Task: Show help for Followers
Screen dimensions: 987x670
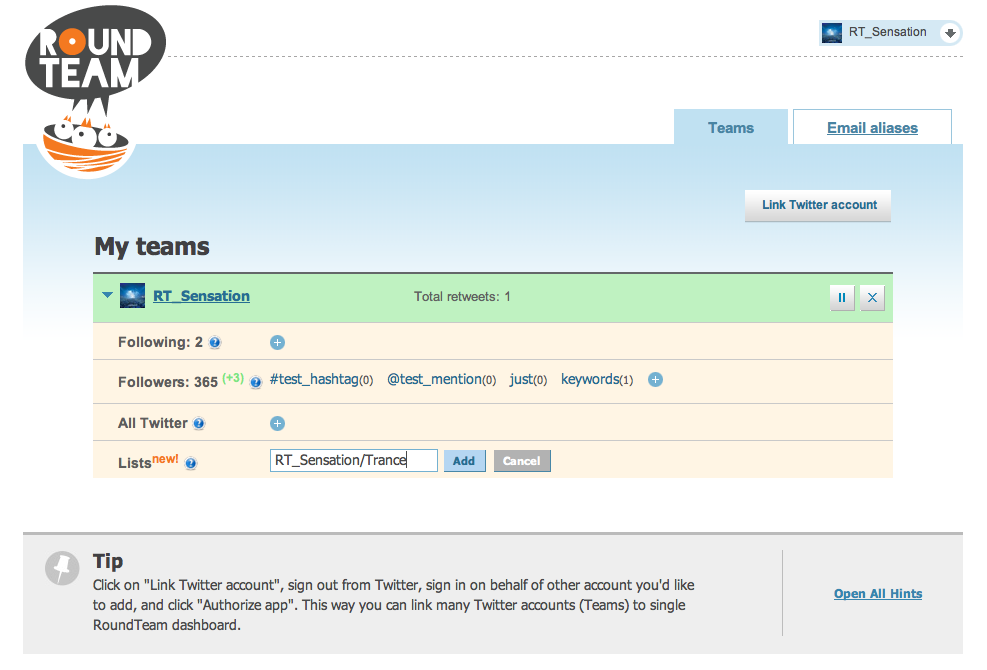Action: pyautogui.click(x=256, y=382)
